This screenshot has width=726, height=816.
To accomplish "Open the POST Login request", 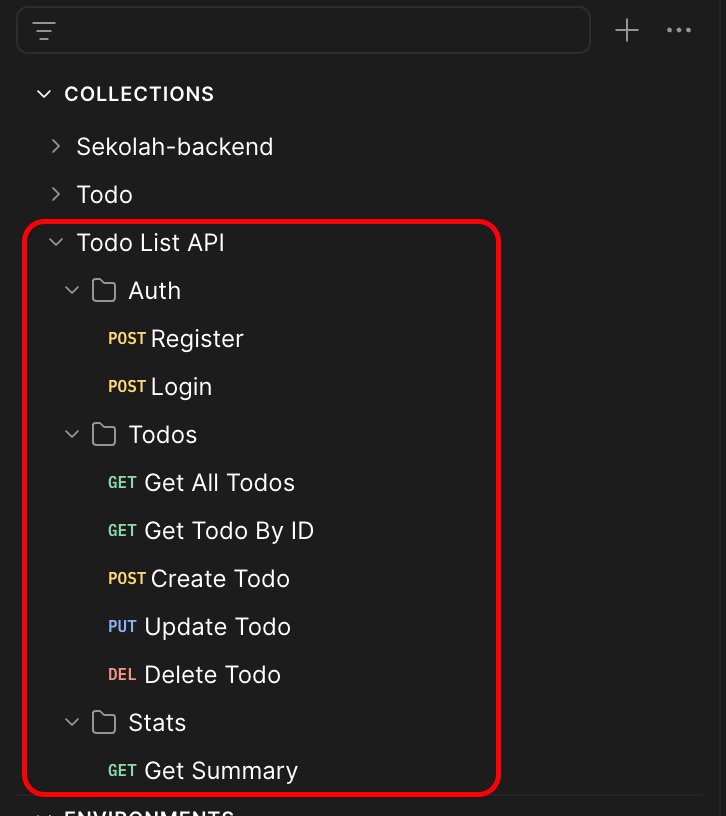I will tap(160, 387).
